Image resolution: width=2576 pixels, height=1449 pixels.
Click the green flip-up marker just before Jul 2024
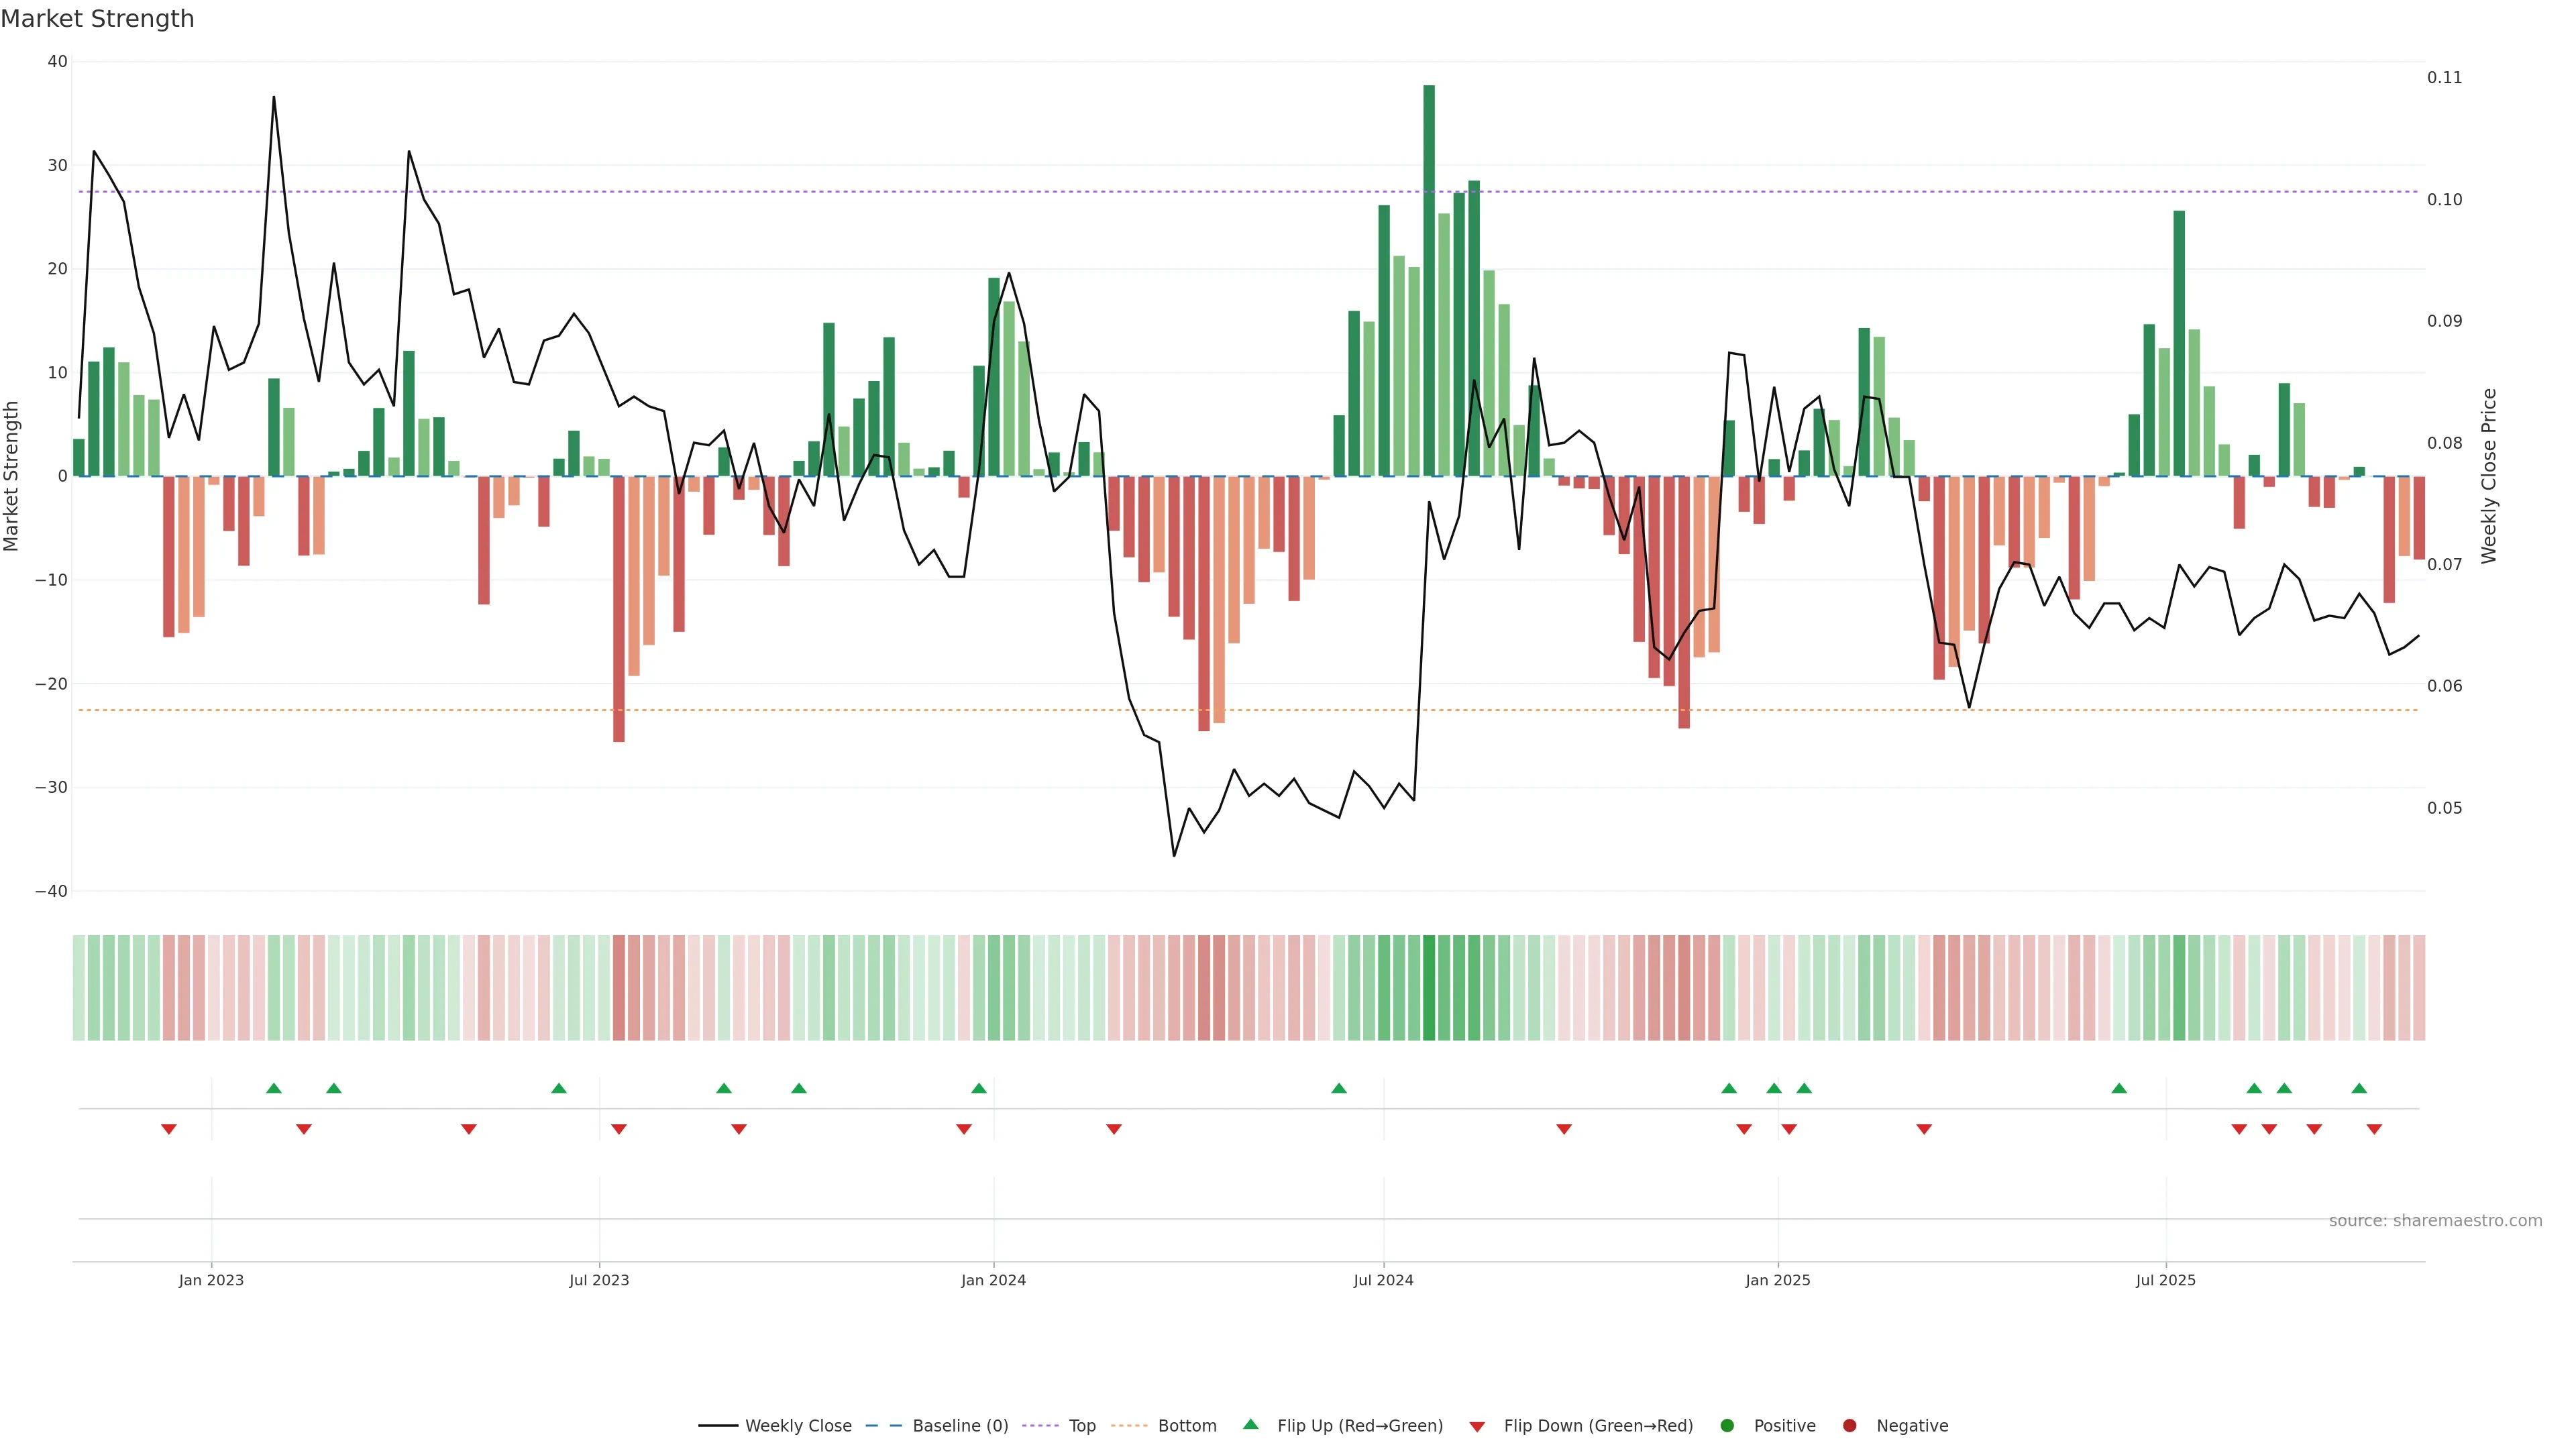[1339, 1088]
